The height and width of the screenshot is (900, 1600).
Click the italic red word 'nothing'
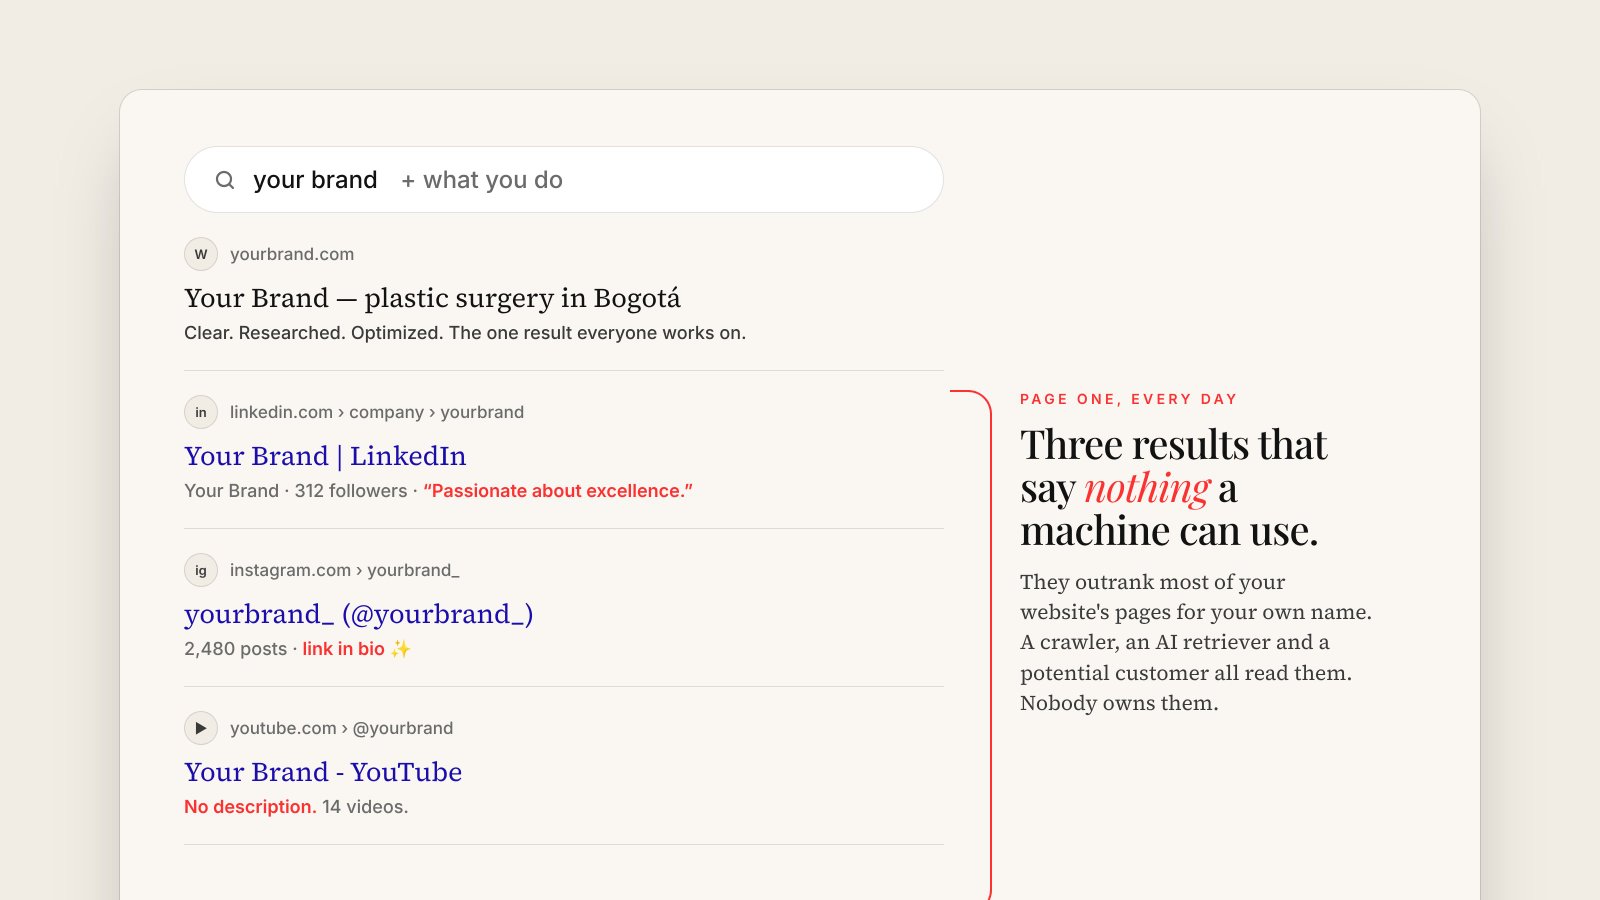click(x=1147, y=488)
